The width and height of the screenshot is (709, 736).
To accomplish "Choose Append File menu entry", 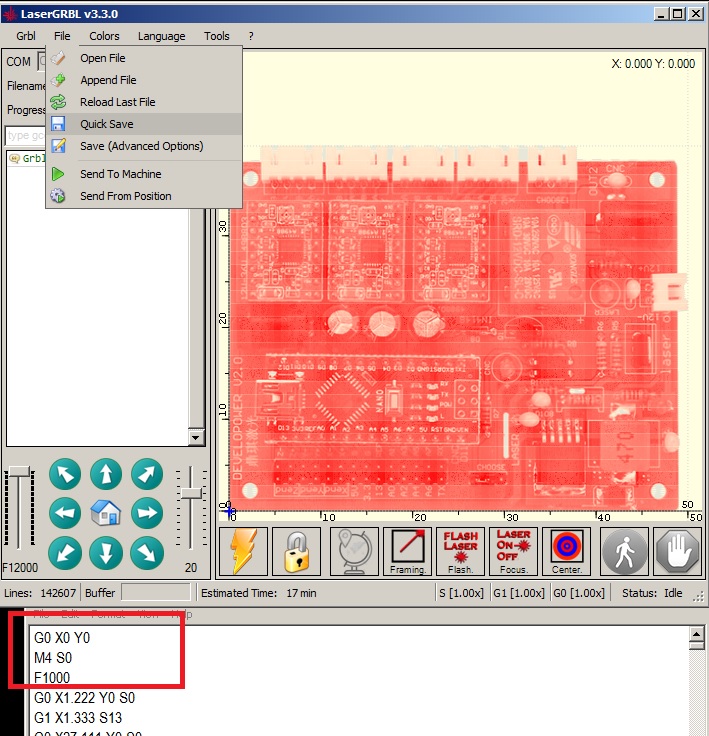I will click(x=144, y=80).
